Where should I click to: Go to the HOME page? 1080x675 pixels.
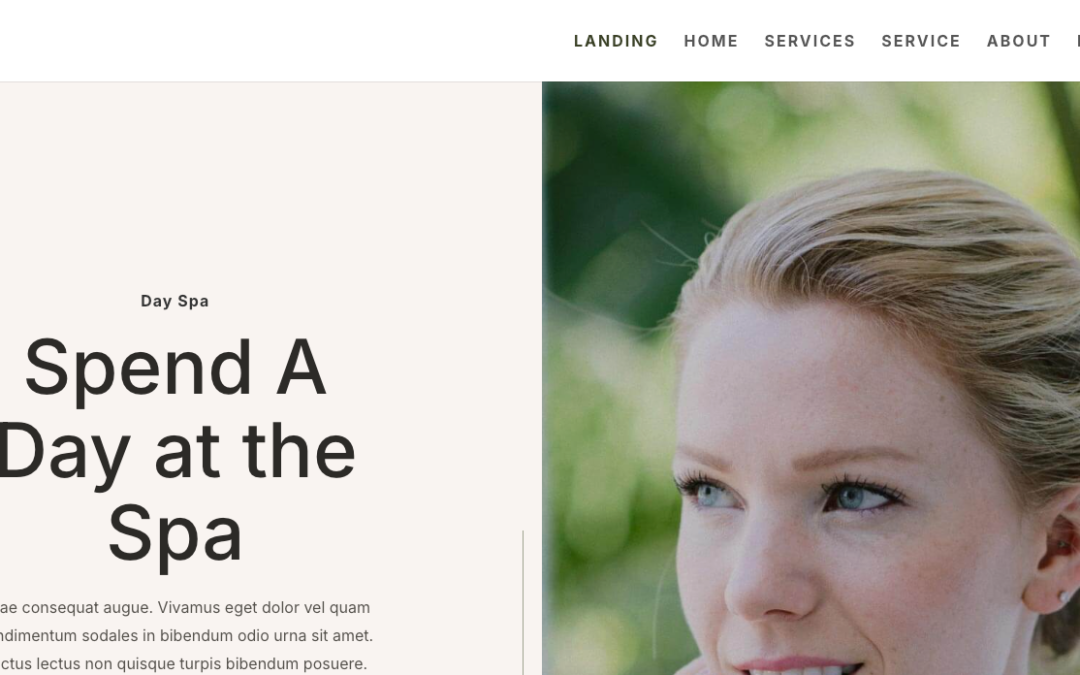click(711, 41)
